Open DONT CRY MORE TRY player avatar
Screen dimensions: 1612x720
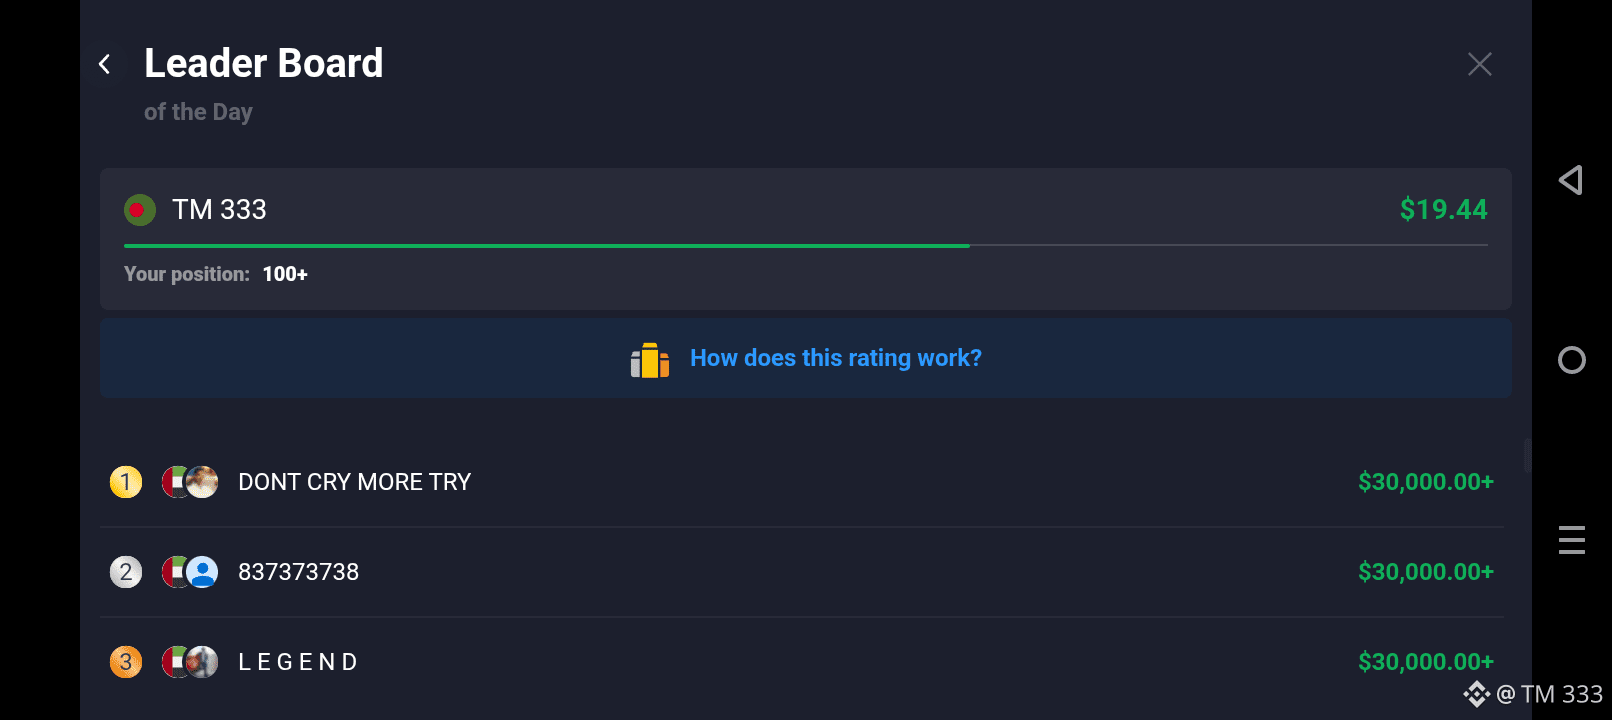(x=202, y=482)
